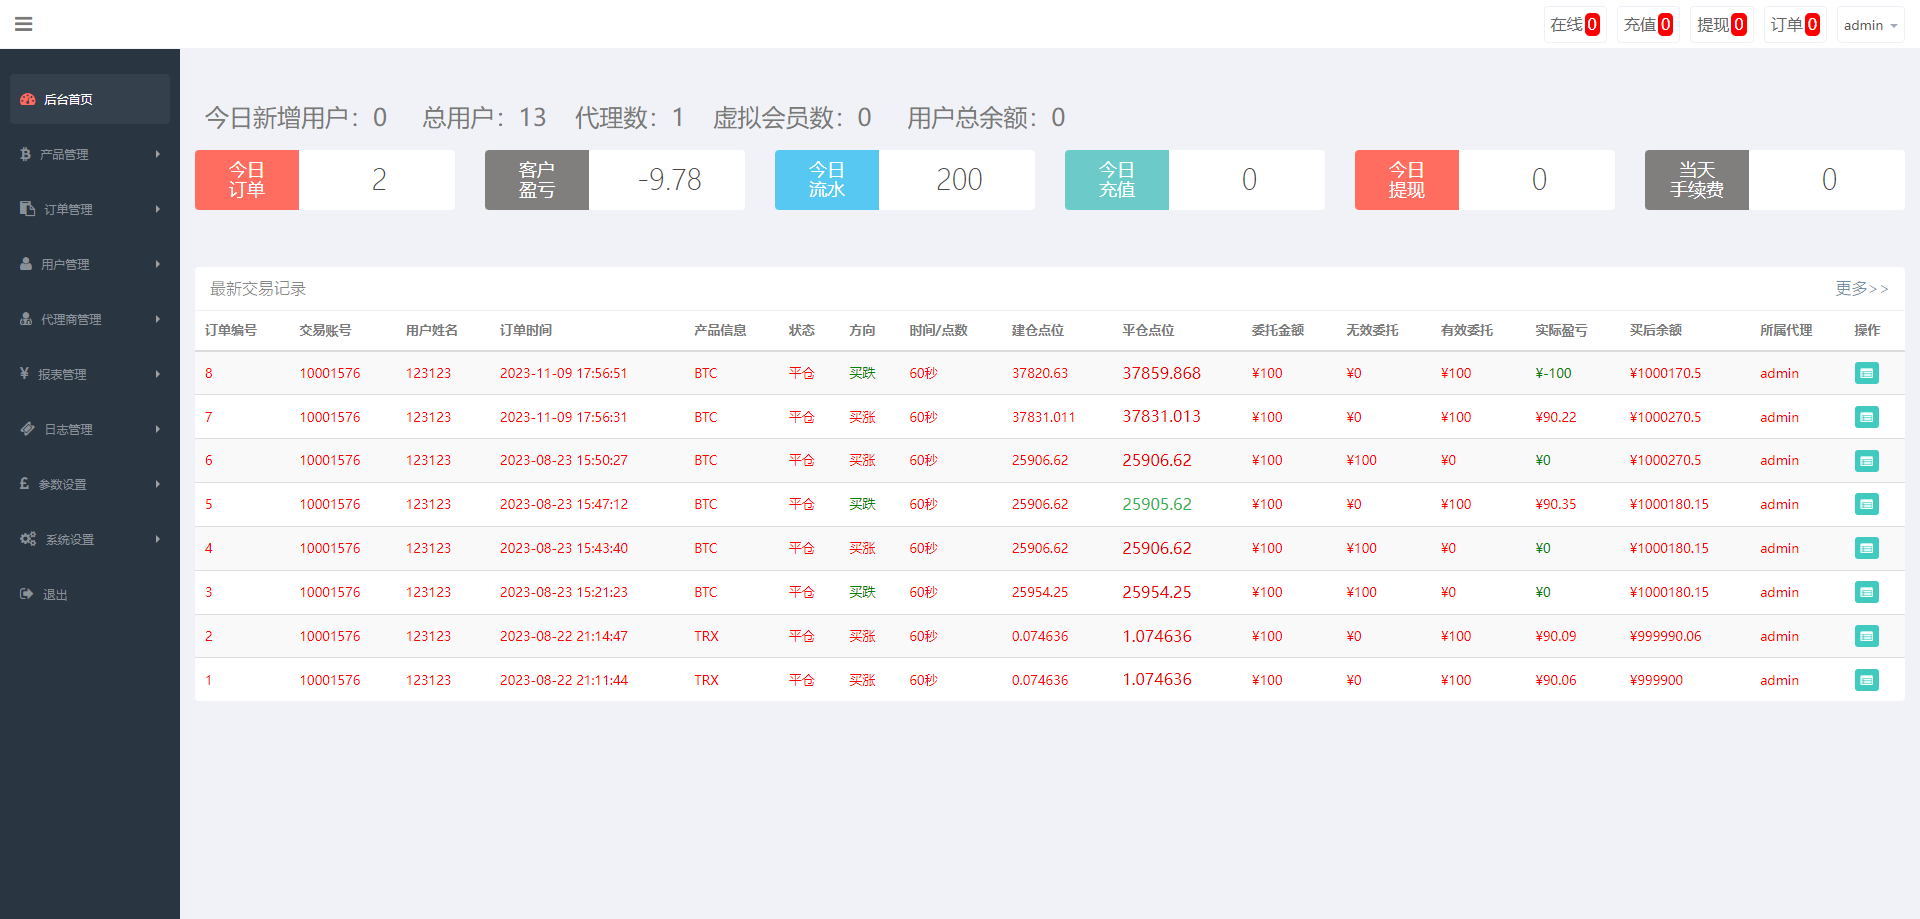Click the 提现 notification button
The image size is (1920, 919).
coord(1721,25)
